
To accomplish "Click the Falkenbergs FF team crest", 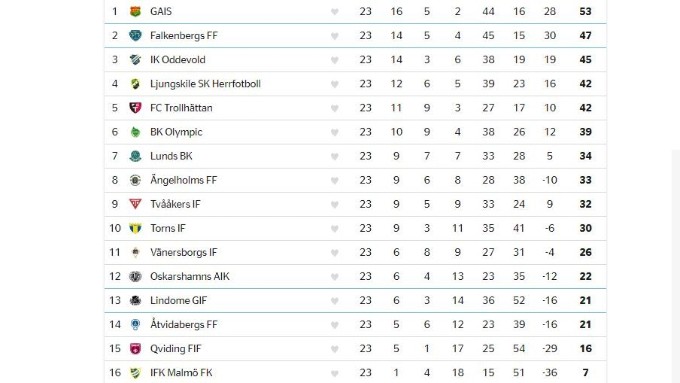I will coord(135,36).
